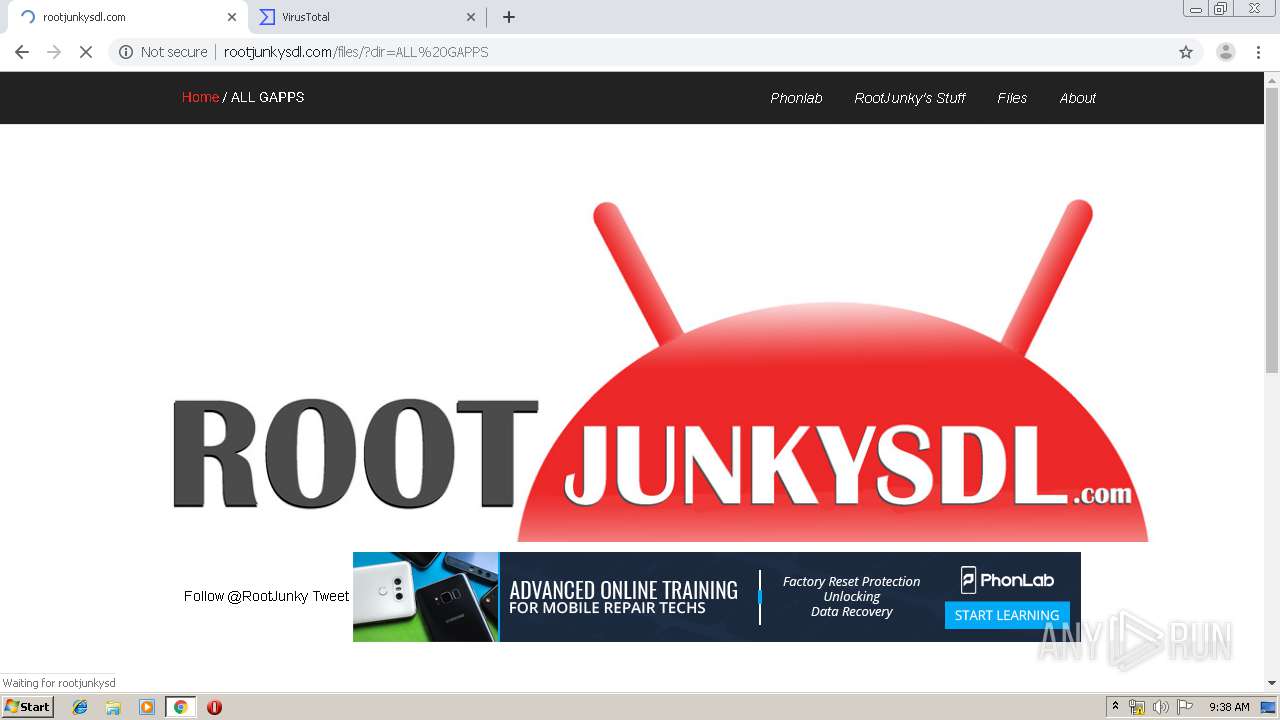This screenshot has width=1280, height=720.
Task: Minimize the Chrome window
Action: [1195, 8]
